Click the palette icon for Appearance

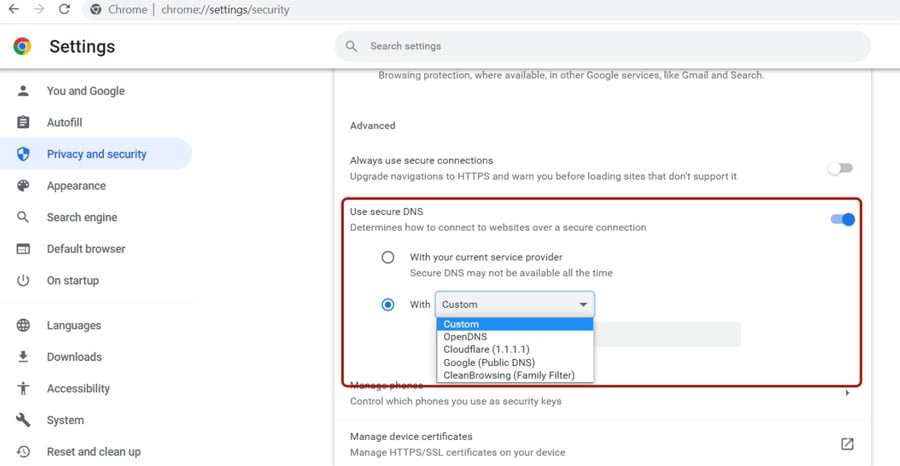point(23,185)
